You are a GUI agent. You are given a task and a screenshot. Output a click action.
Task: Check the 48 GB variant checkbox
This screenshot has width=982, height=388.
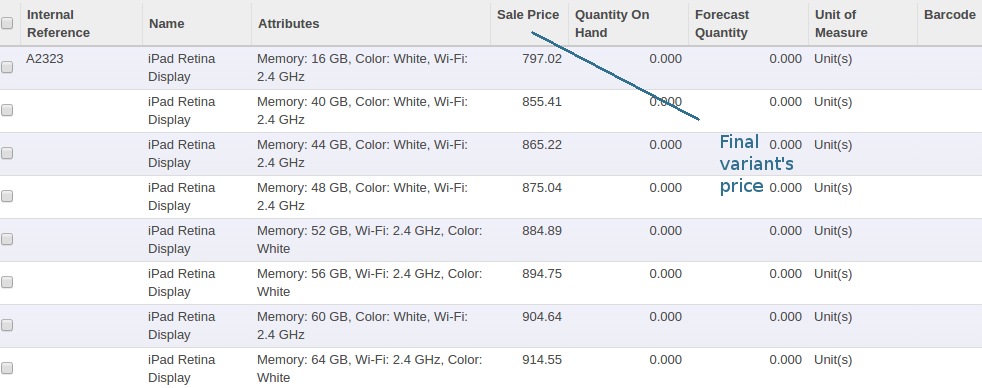pyautogui.click(x=7, y=197)
